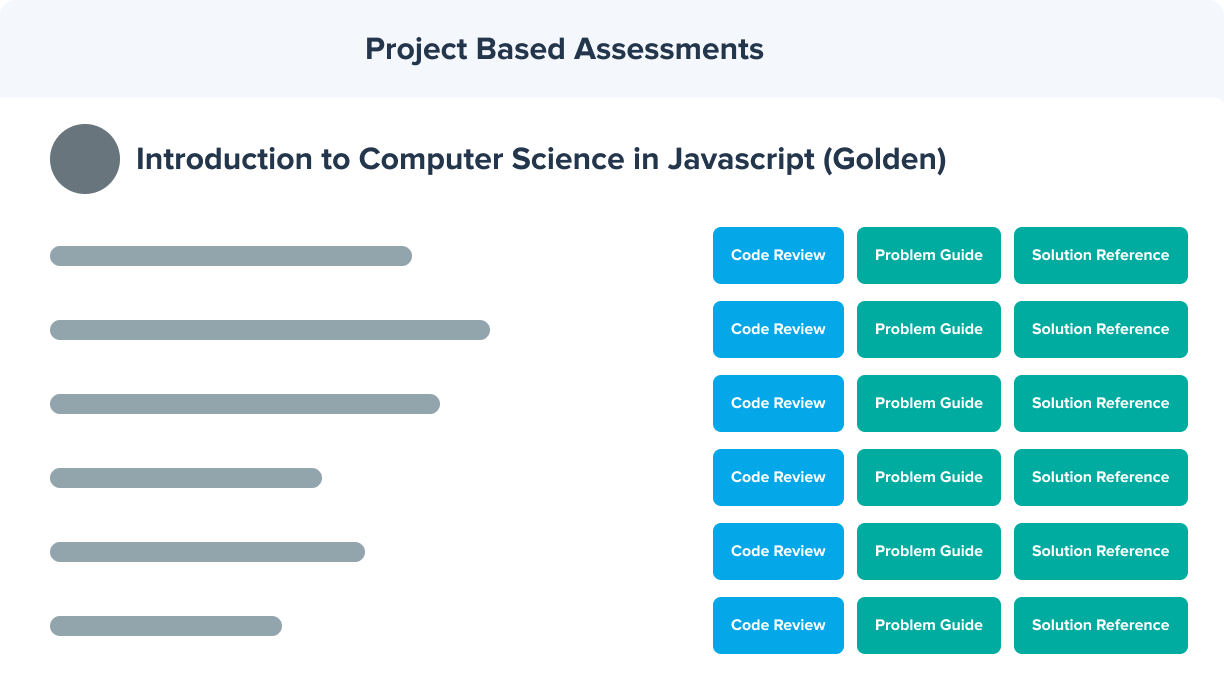
Task: Open Solution Reference in fifth row
Action: coord(1101,551)
